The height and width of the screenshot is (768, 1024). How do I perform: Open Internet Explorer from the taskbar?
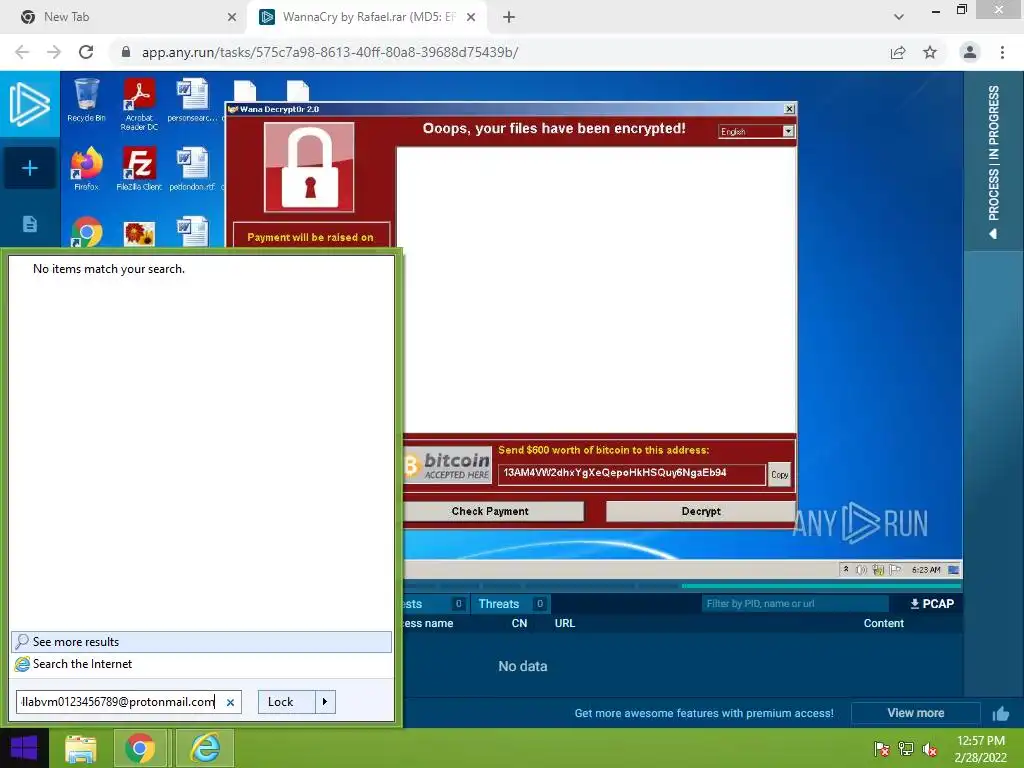tap(205, 748)
